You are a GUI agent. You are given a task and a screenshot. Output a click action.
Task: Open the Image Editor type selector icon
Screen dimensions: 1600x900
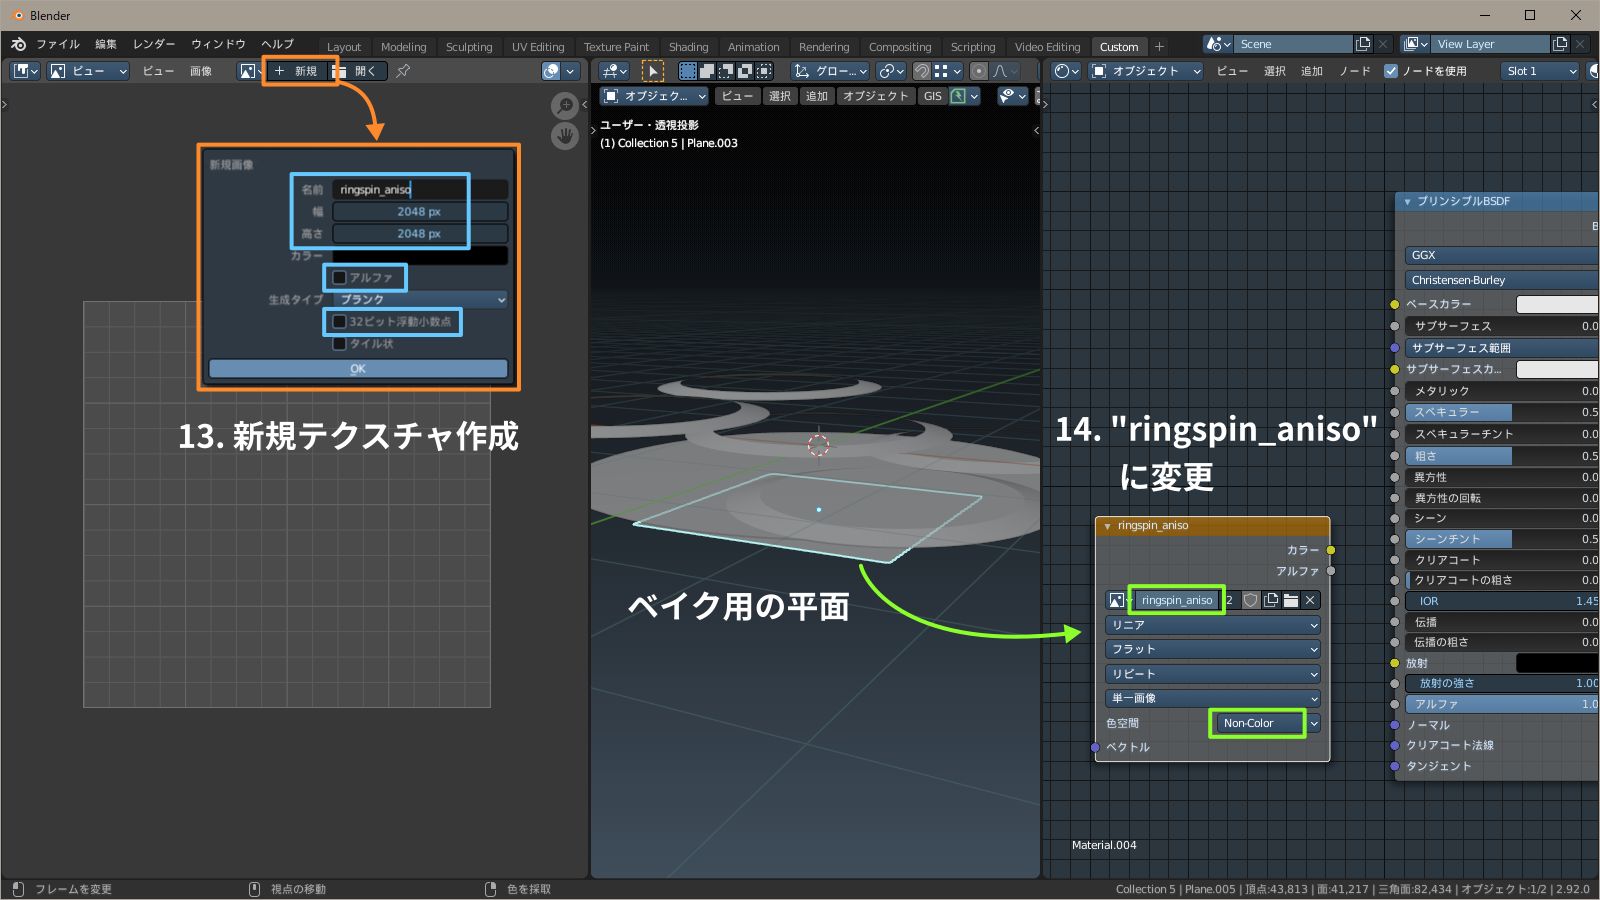[x=23, y=70]
